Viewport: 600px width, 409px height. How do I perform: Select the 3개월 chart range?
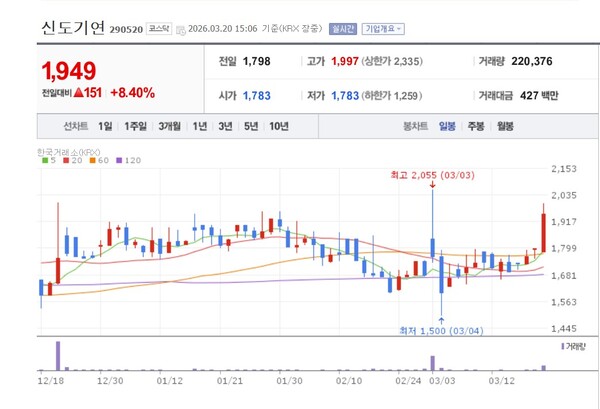pyautogui.click(x=170, y=126)
